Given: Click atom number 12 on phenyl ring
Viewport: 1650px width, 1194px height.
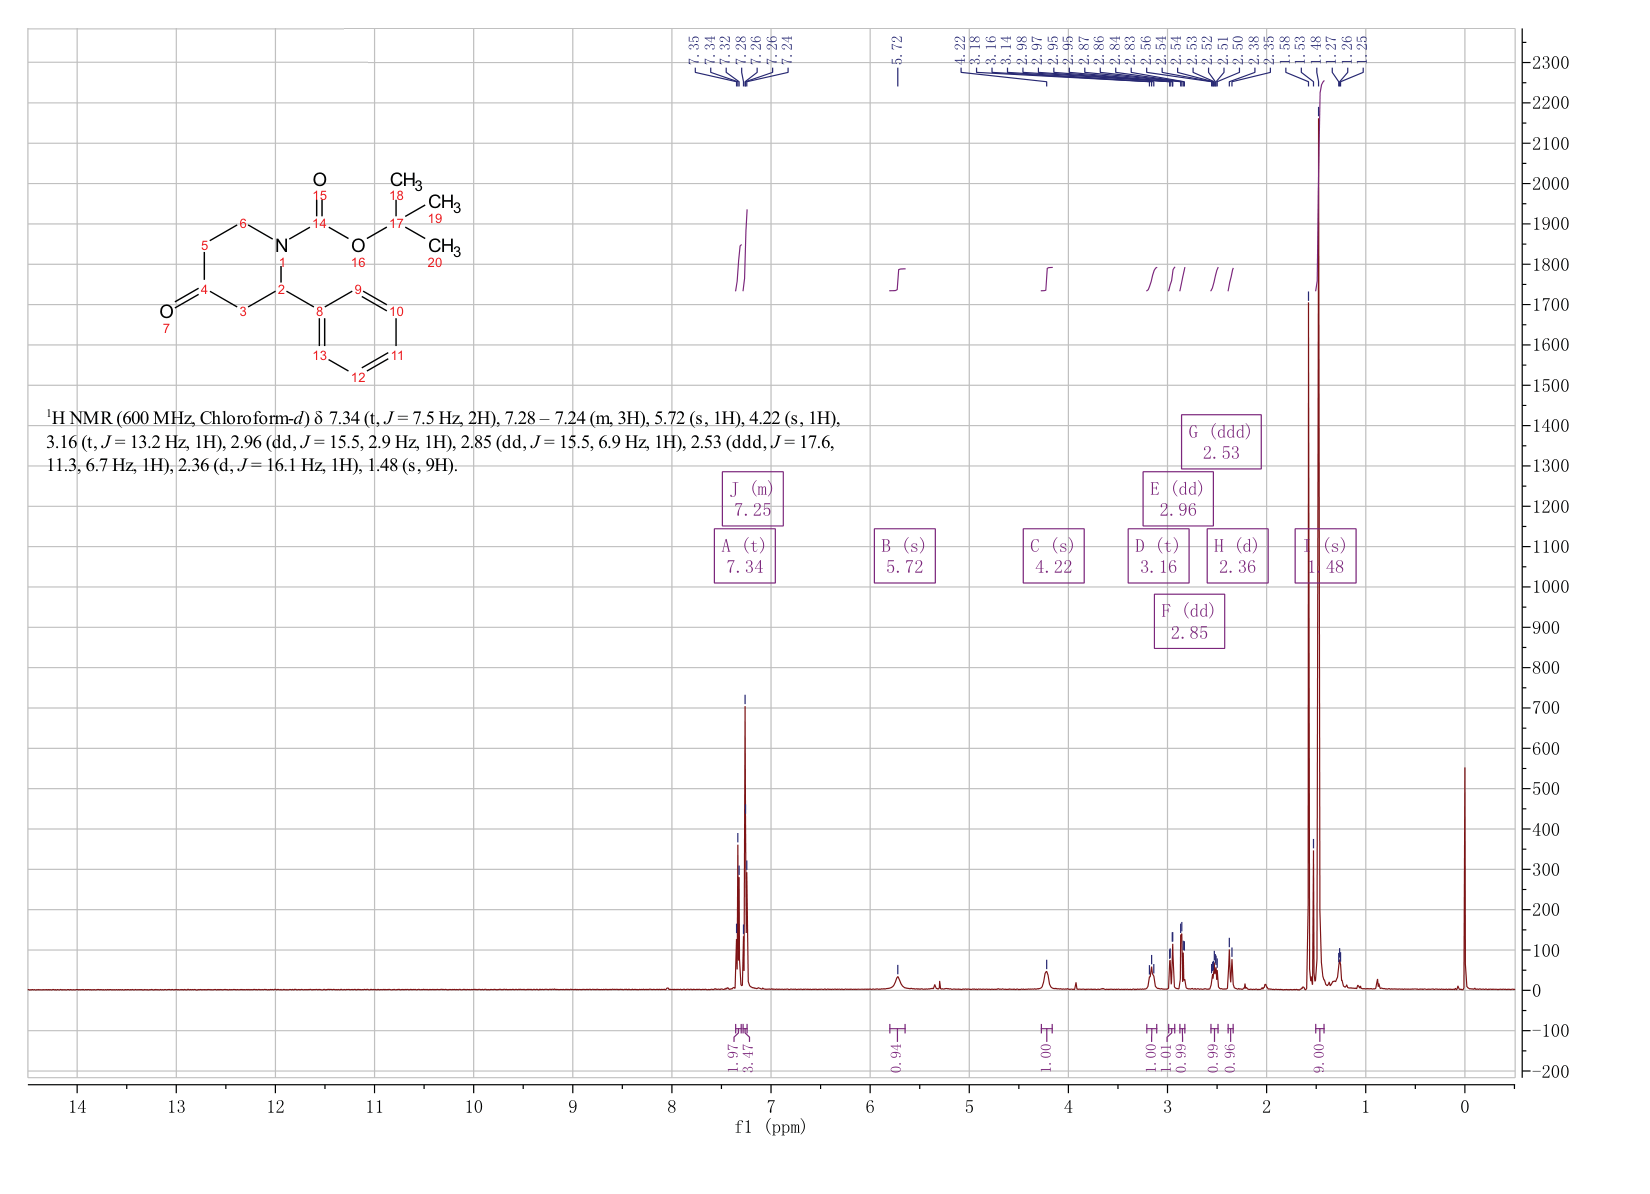Looking at the screenshot, I should [358, 377].
